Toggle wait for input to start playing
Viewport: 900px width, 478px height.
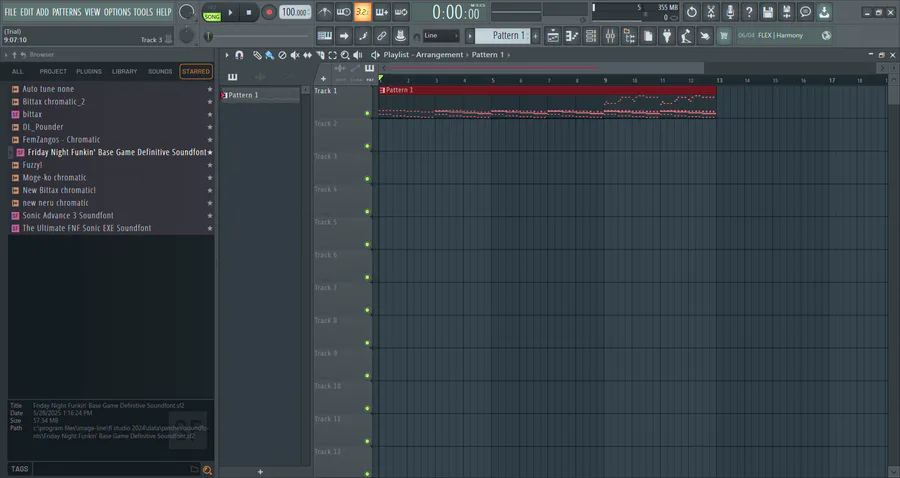[x=343, y=11]
